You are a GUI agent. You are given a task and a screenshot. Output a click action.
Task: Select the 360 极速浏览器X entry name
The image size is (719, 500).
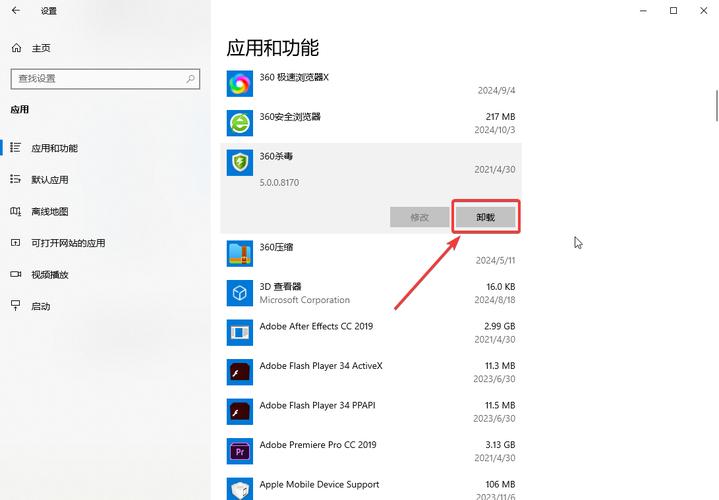click(x=294, y=77)
